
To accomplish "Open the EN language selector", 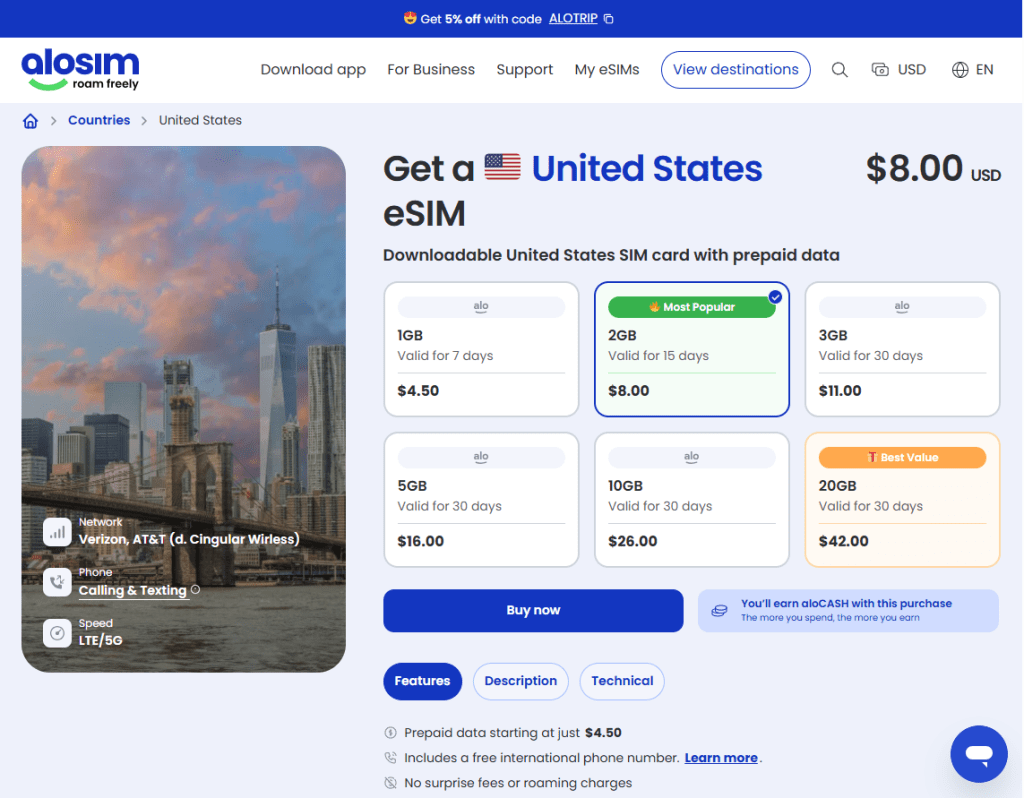I will point(973,70).
